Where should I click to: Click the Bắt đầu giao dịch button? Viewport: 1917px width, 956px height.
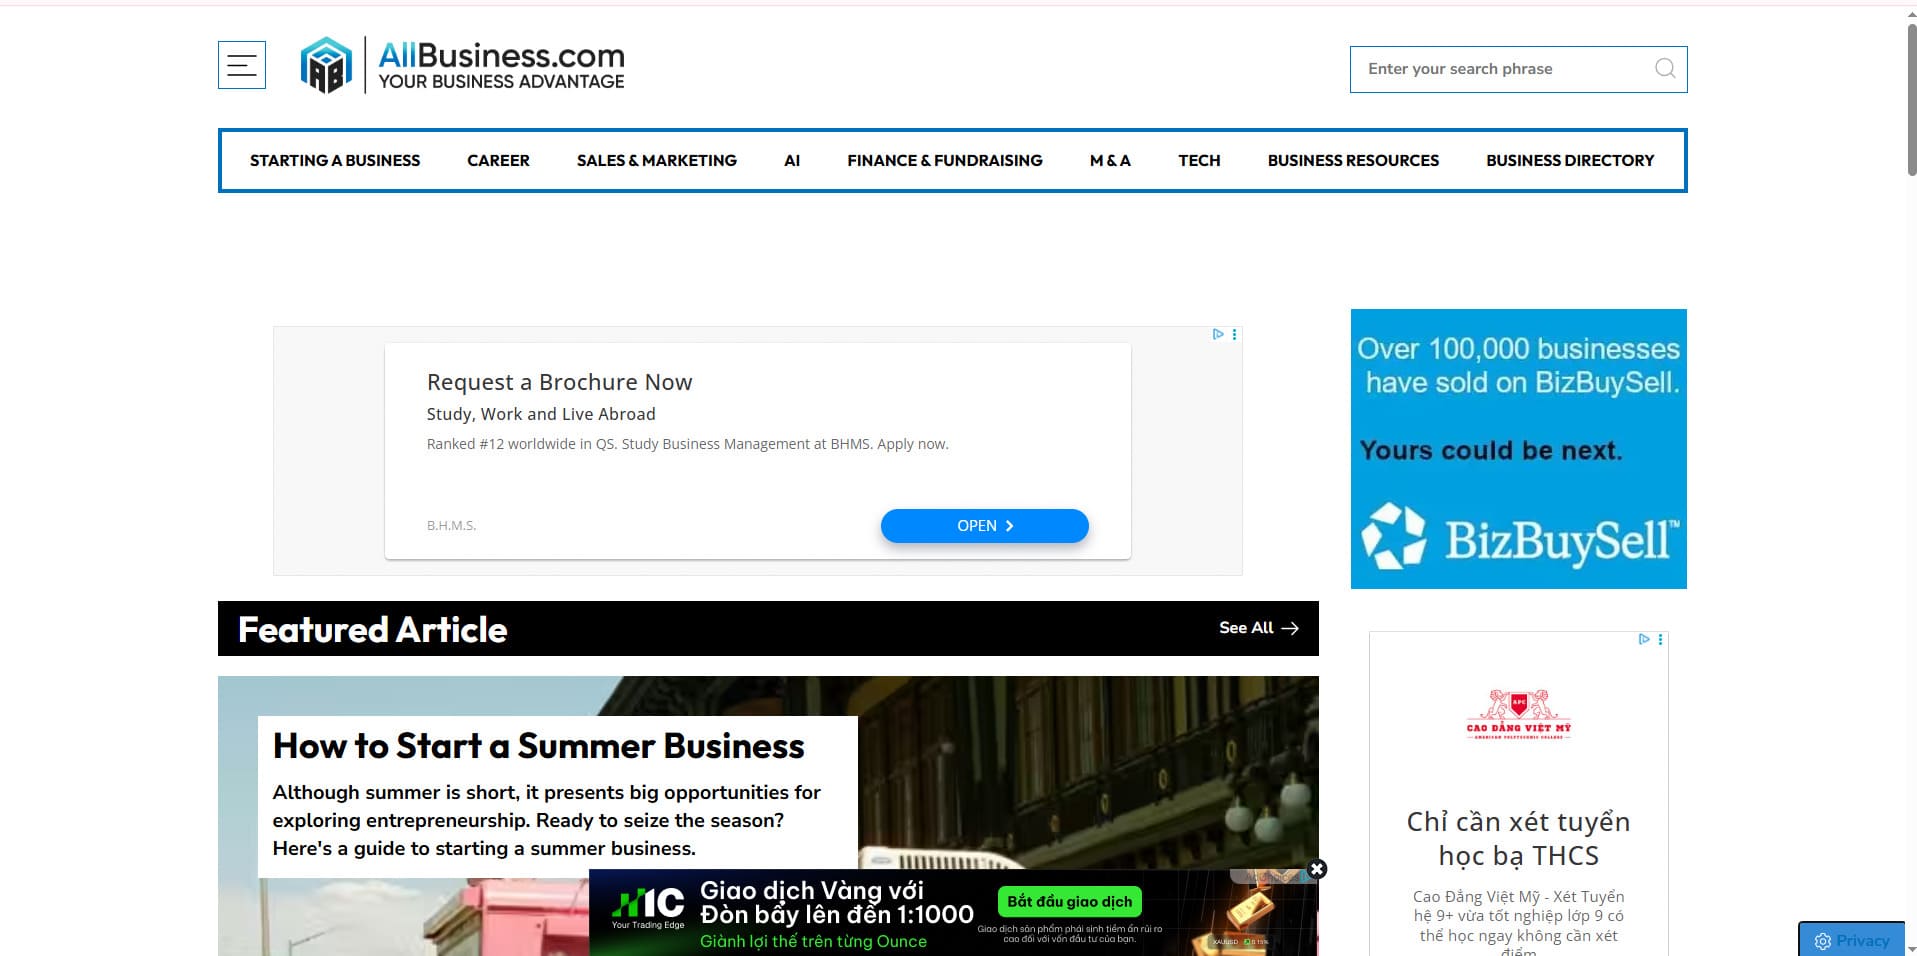[1070, 902]
